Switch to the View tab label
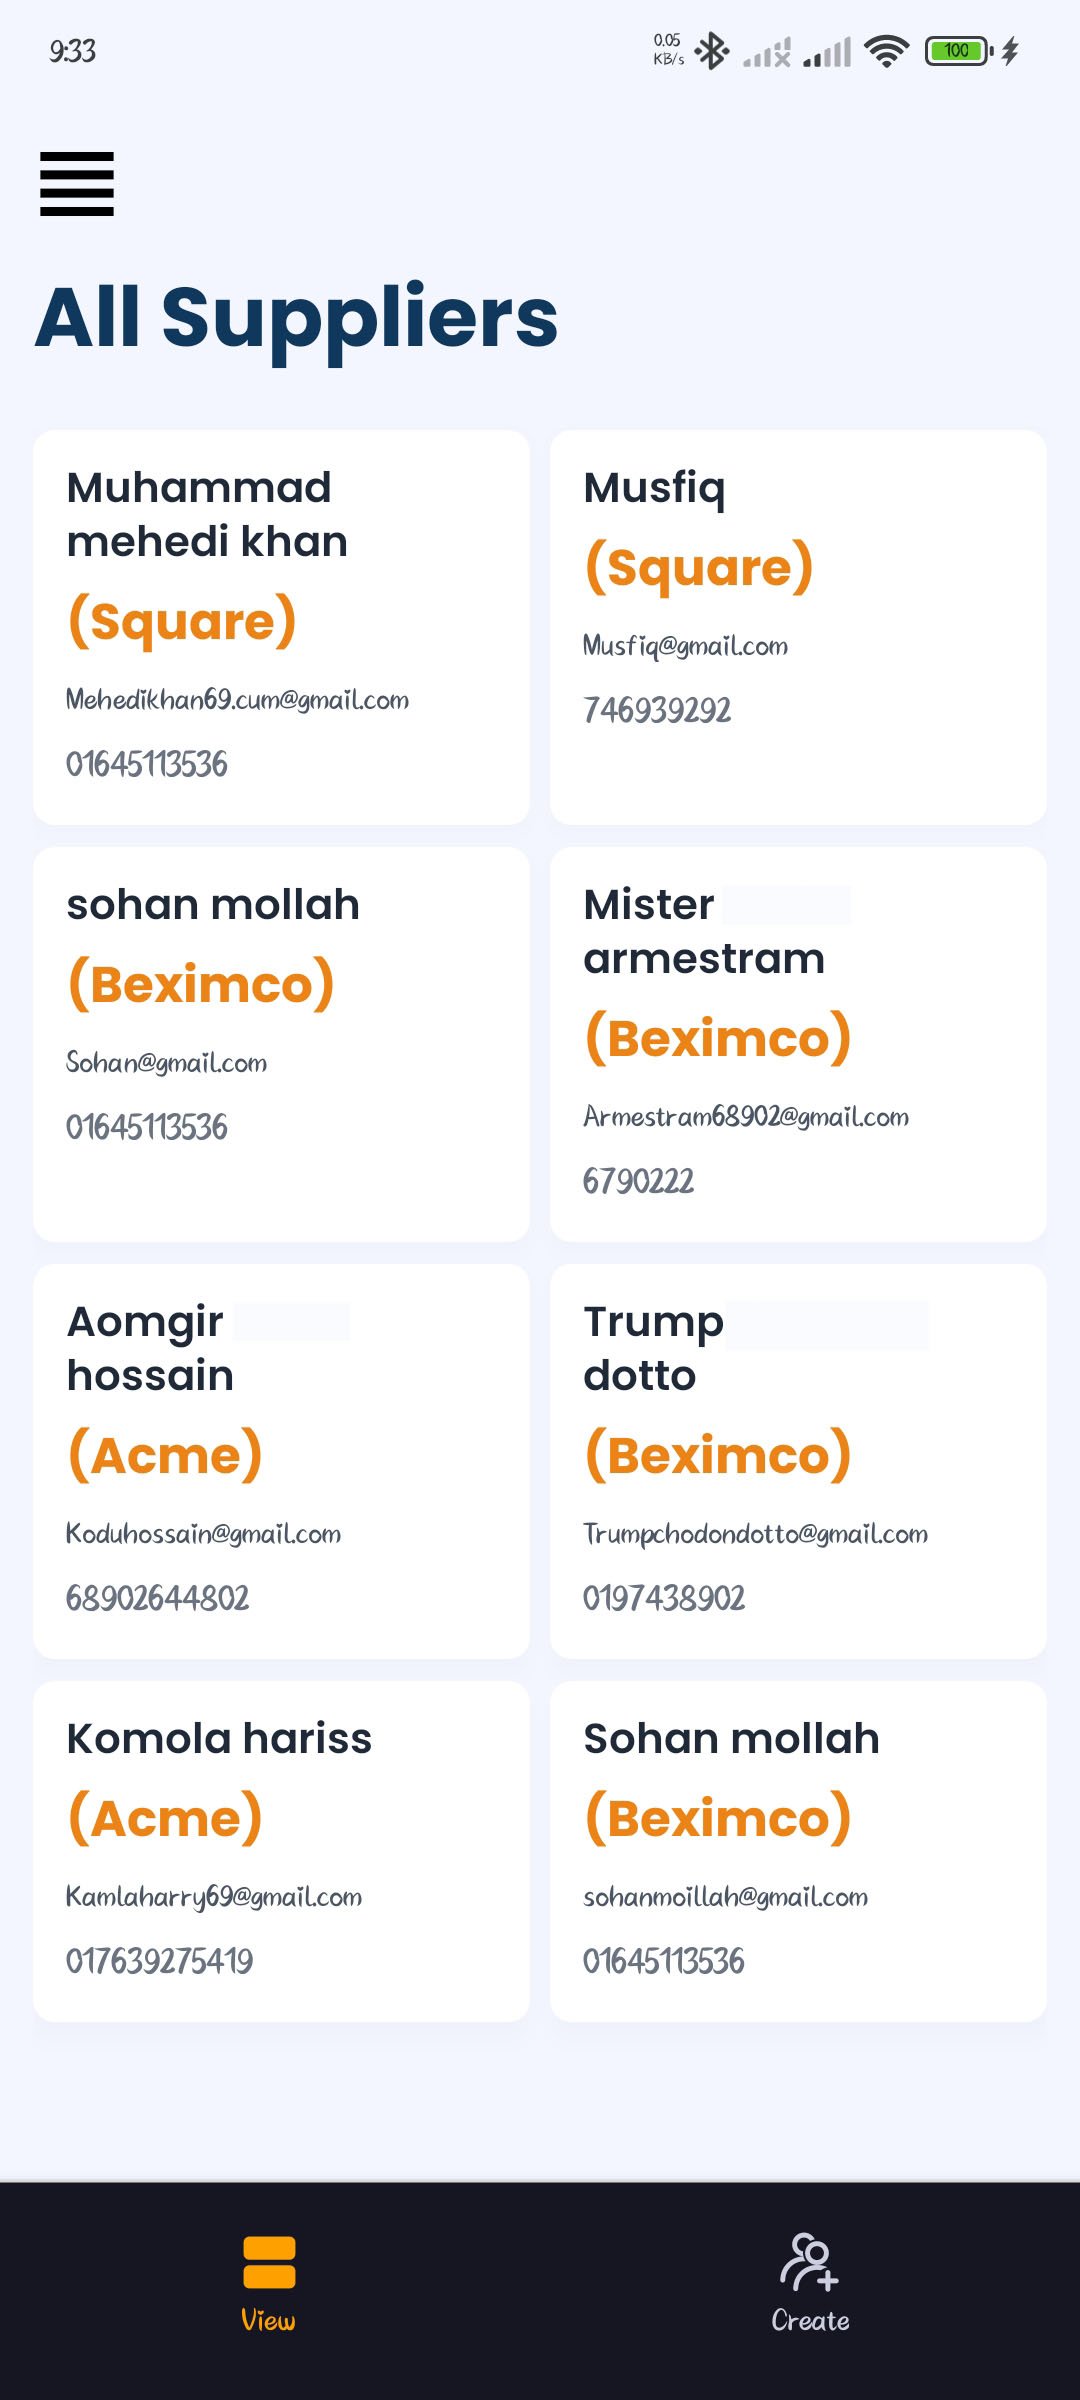The width and height of the screenshot is (1080, 2400). pyautogui.click(x=268, y=2320)
